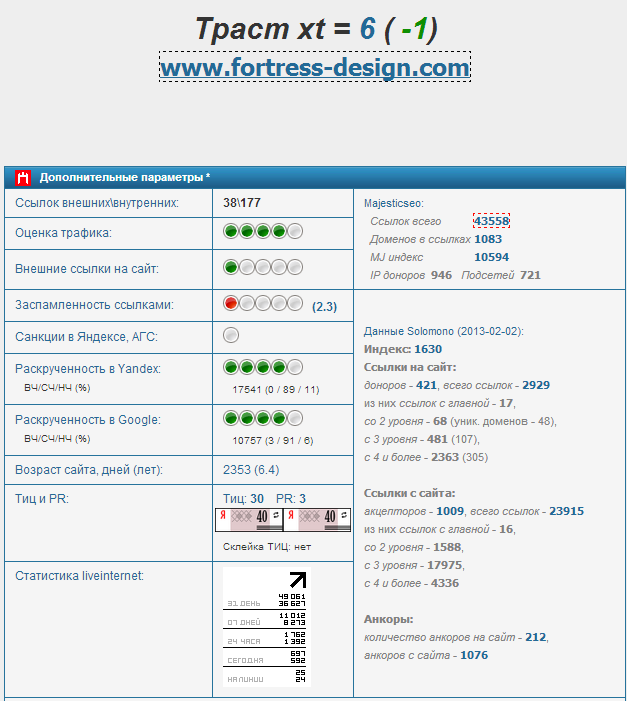Click the 'Ссылки на сайт:' heading
The image size is (627, 701).
(x=410, y=367)
